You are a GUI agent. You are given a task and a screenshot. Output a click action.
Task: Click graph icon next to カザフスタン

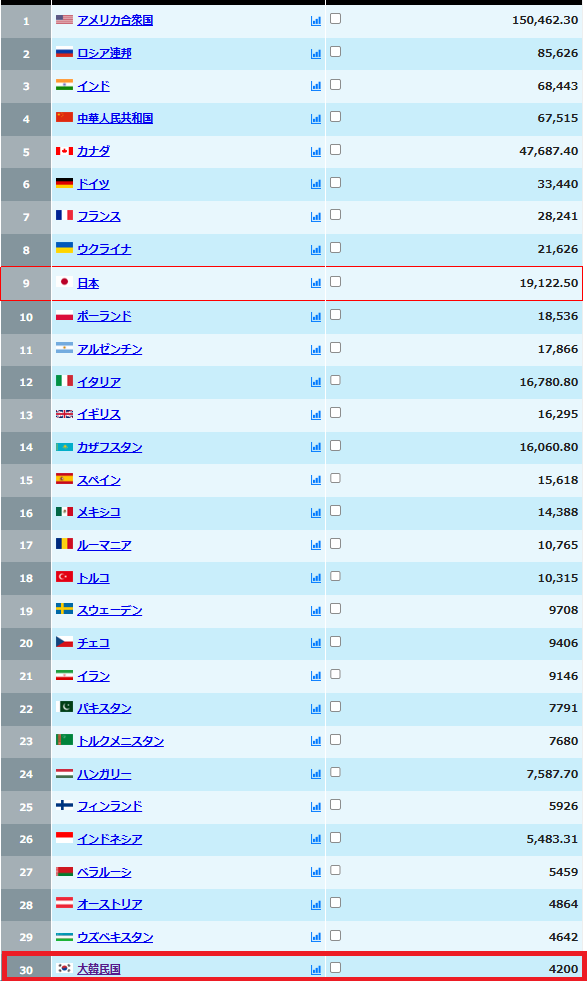click(x=315, y=447)
